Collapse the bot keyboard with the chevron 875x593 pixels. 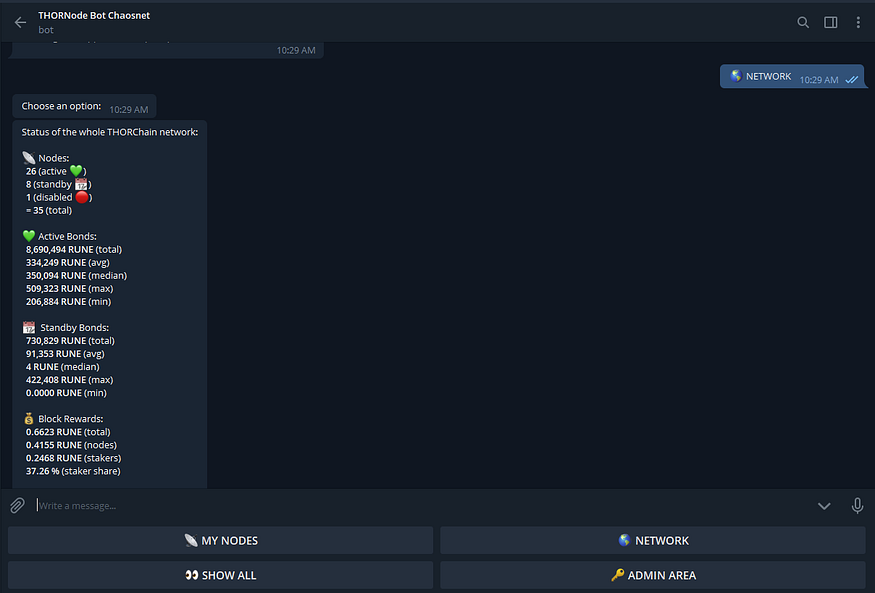tap(824, 506)
